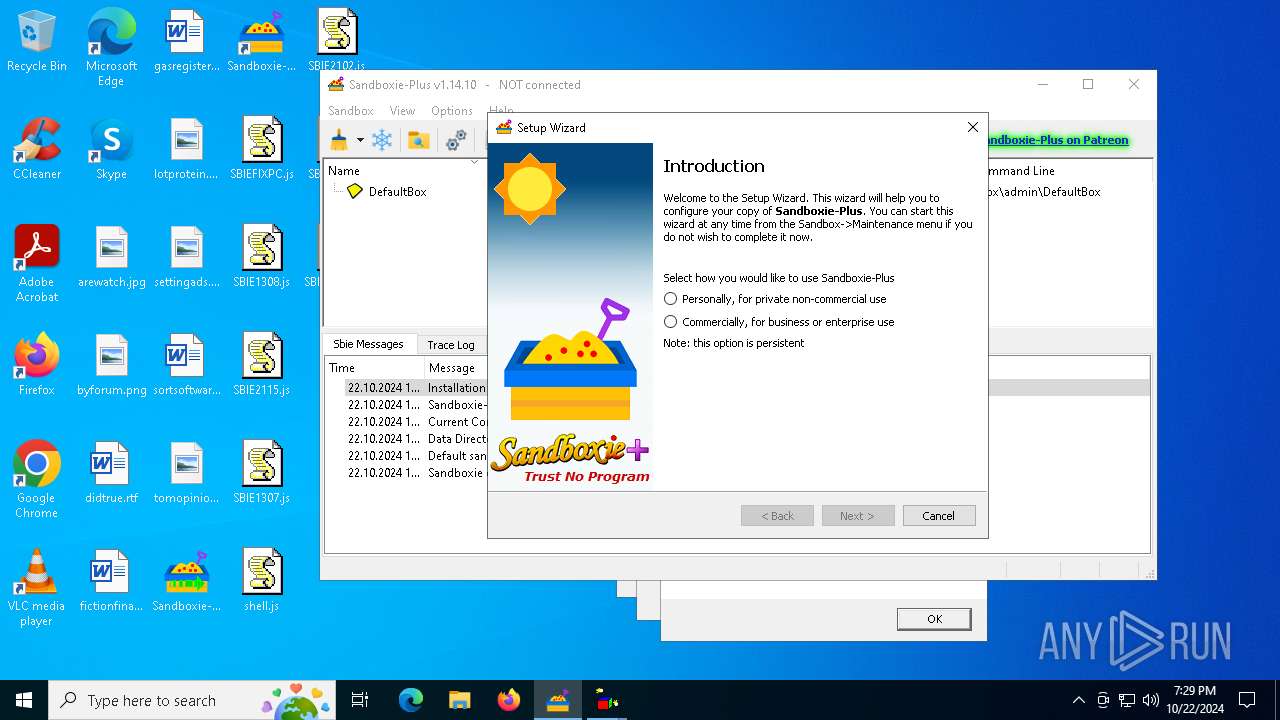1280x720 pixels.
Task: Click Sandboxie-Plus taskbar button
Action: [557, 700]
